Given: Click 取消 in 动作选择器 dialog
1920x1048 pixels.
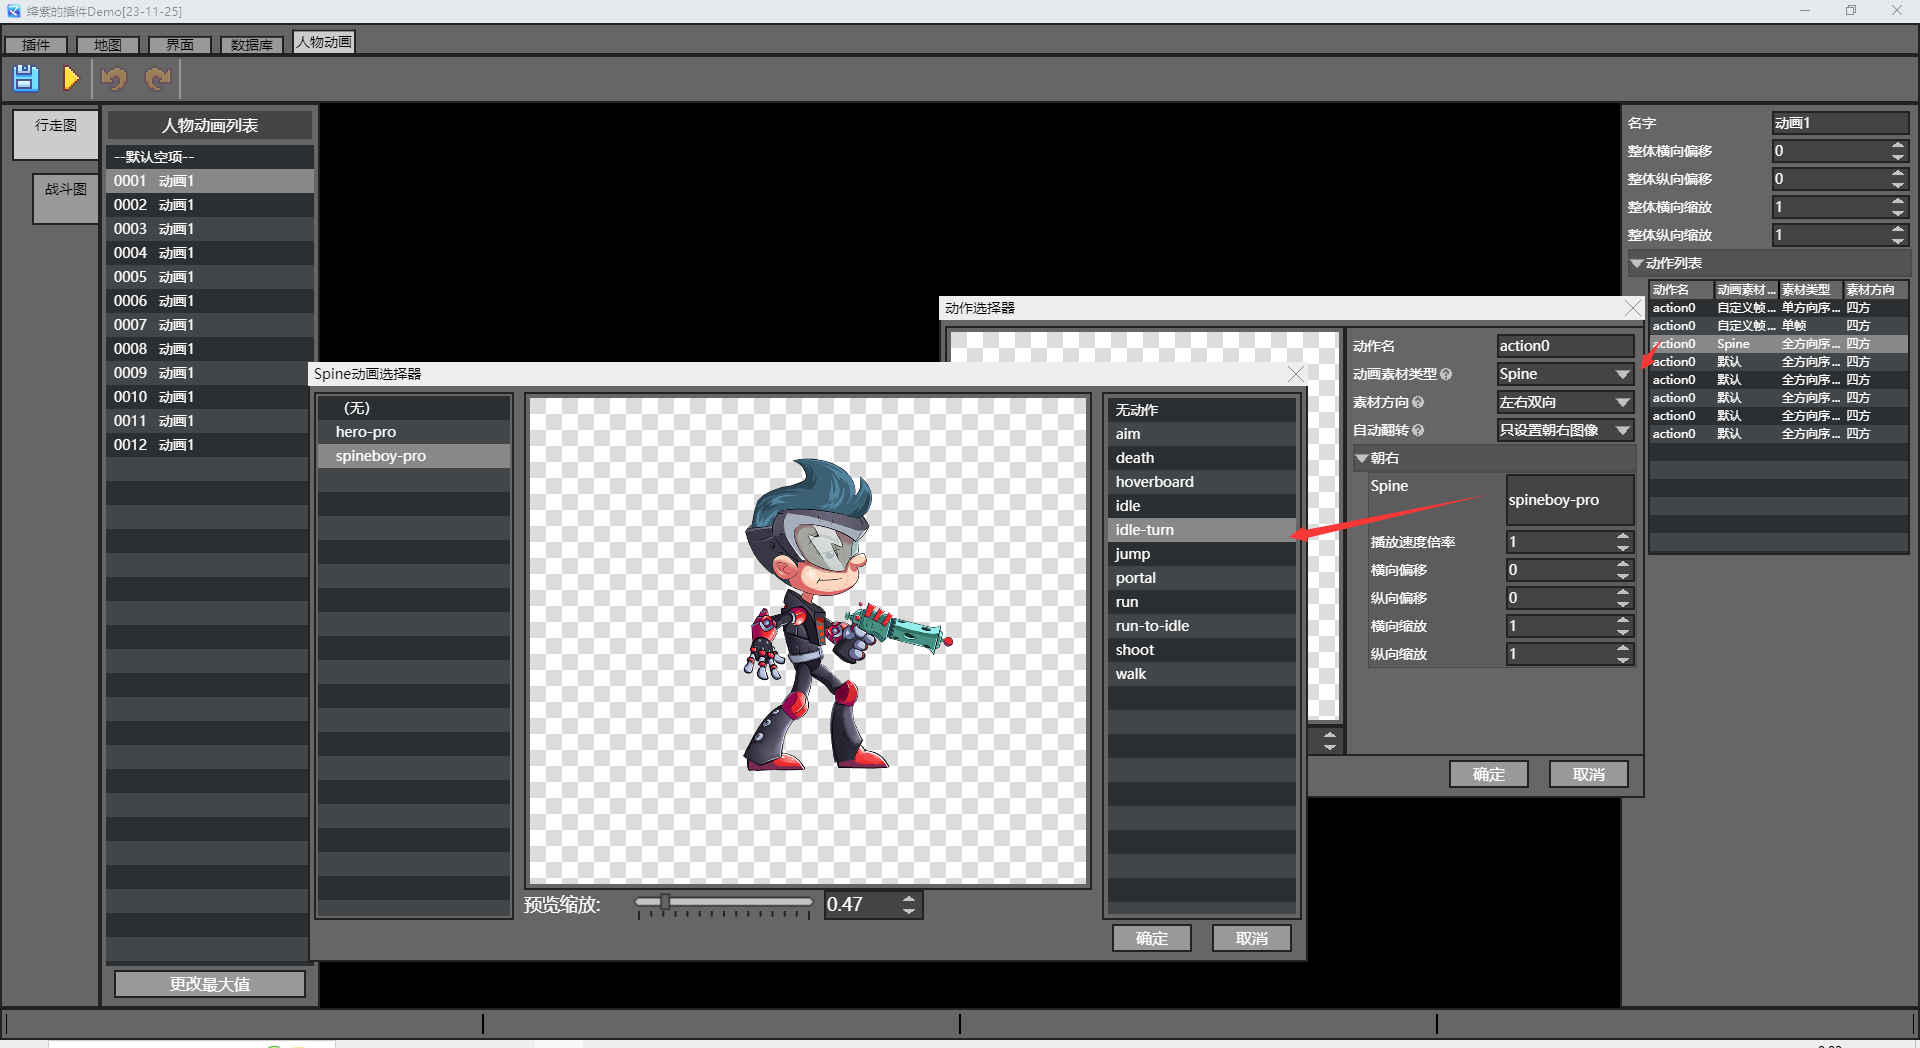Looking at the screenshot, I should pos(1589,774).
